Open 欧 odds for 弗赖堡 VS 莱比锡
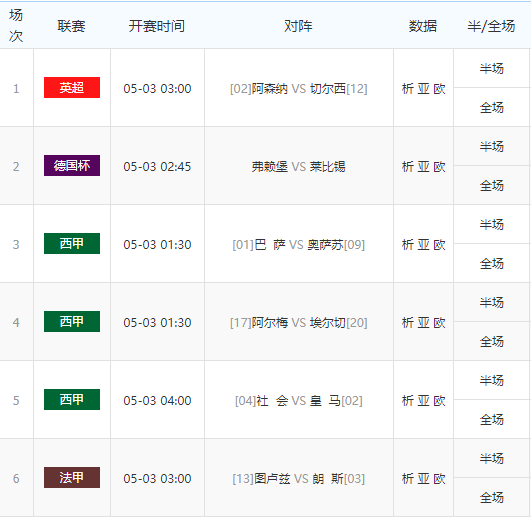531x519 pixels. tap(439, 167)
